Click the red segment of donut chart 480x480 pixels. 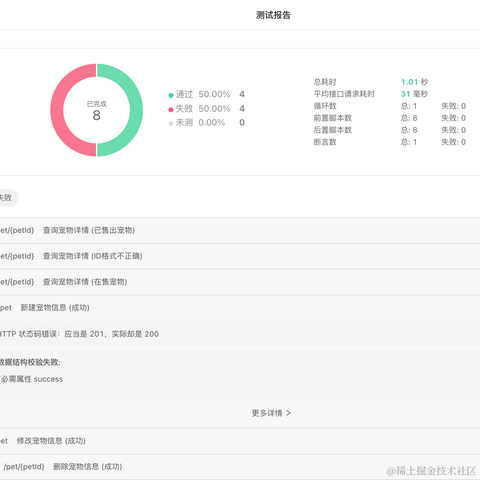tap(57, 110)
